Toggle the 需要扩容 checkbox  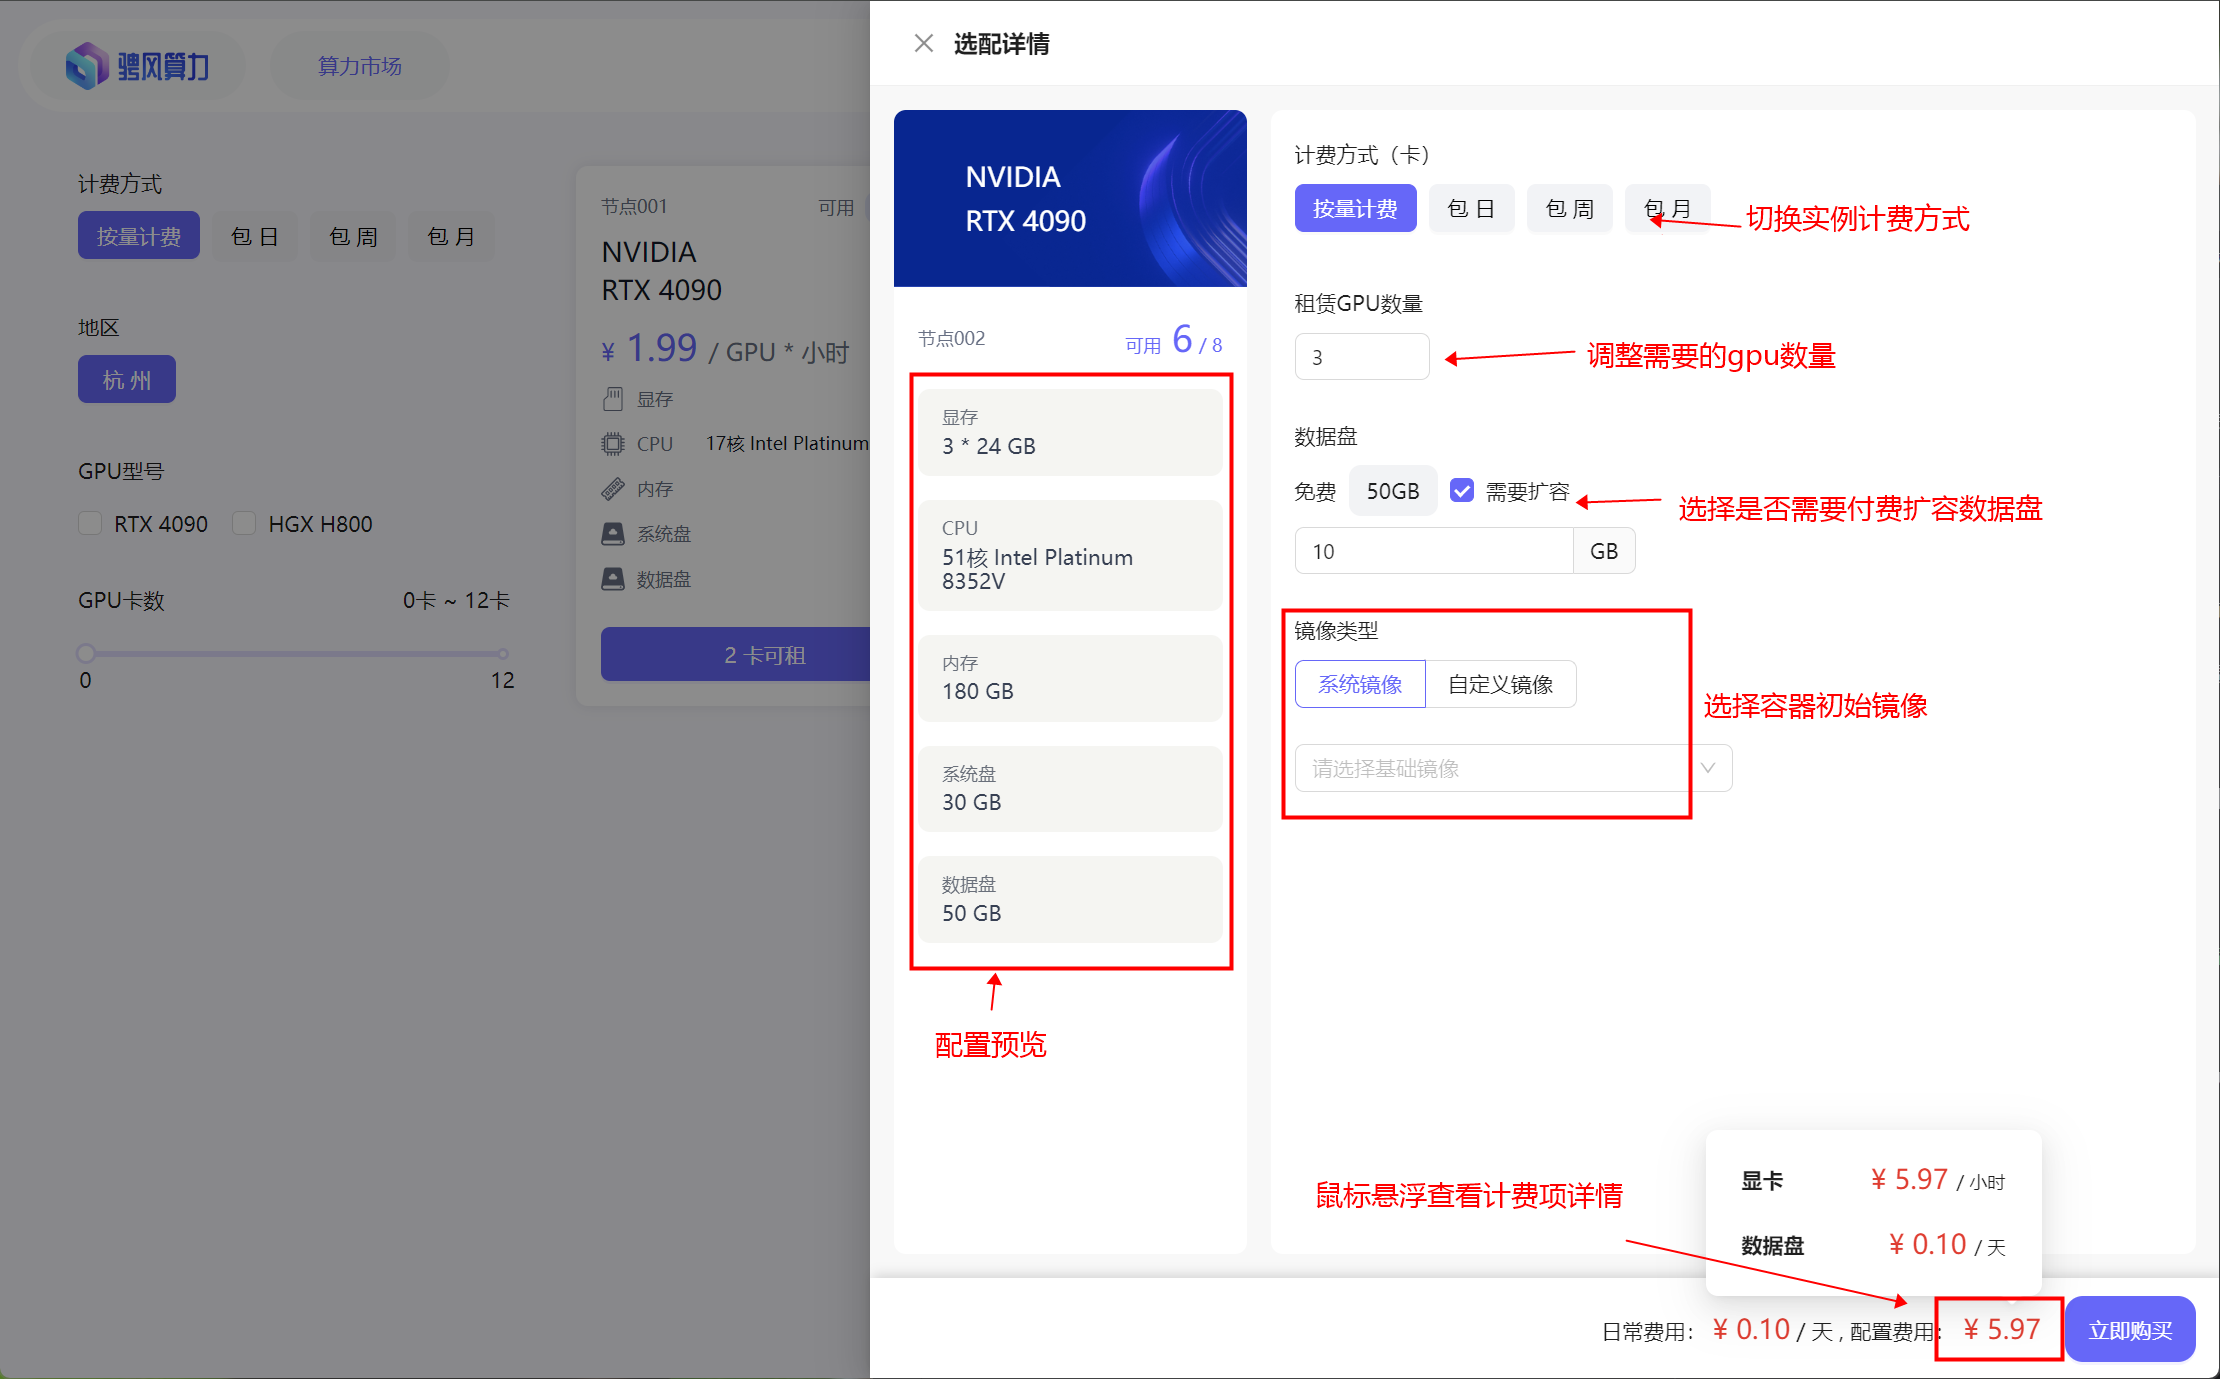click(x=1461, y=491)
